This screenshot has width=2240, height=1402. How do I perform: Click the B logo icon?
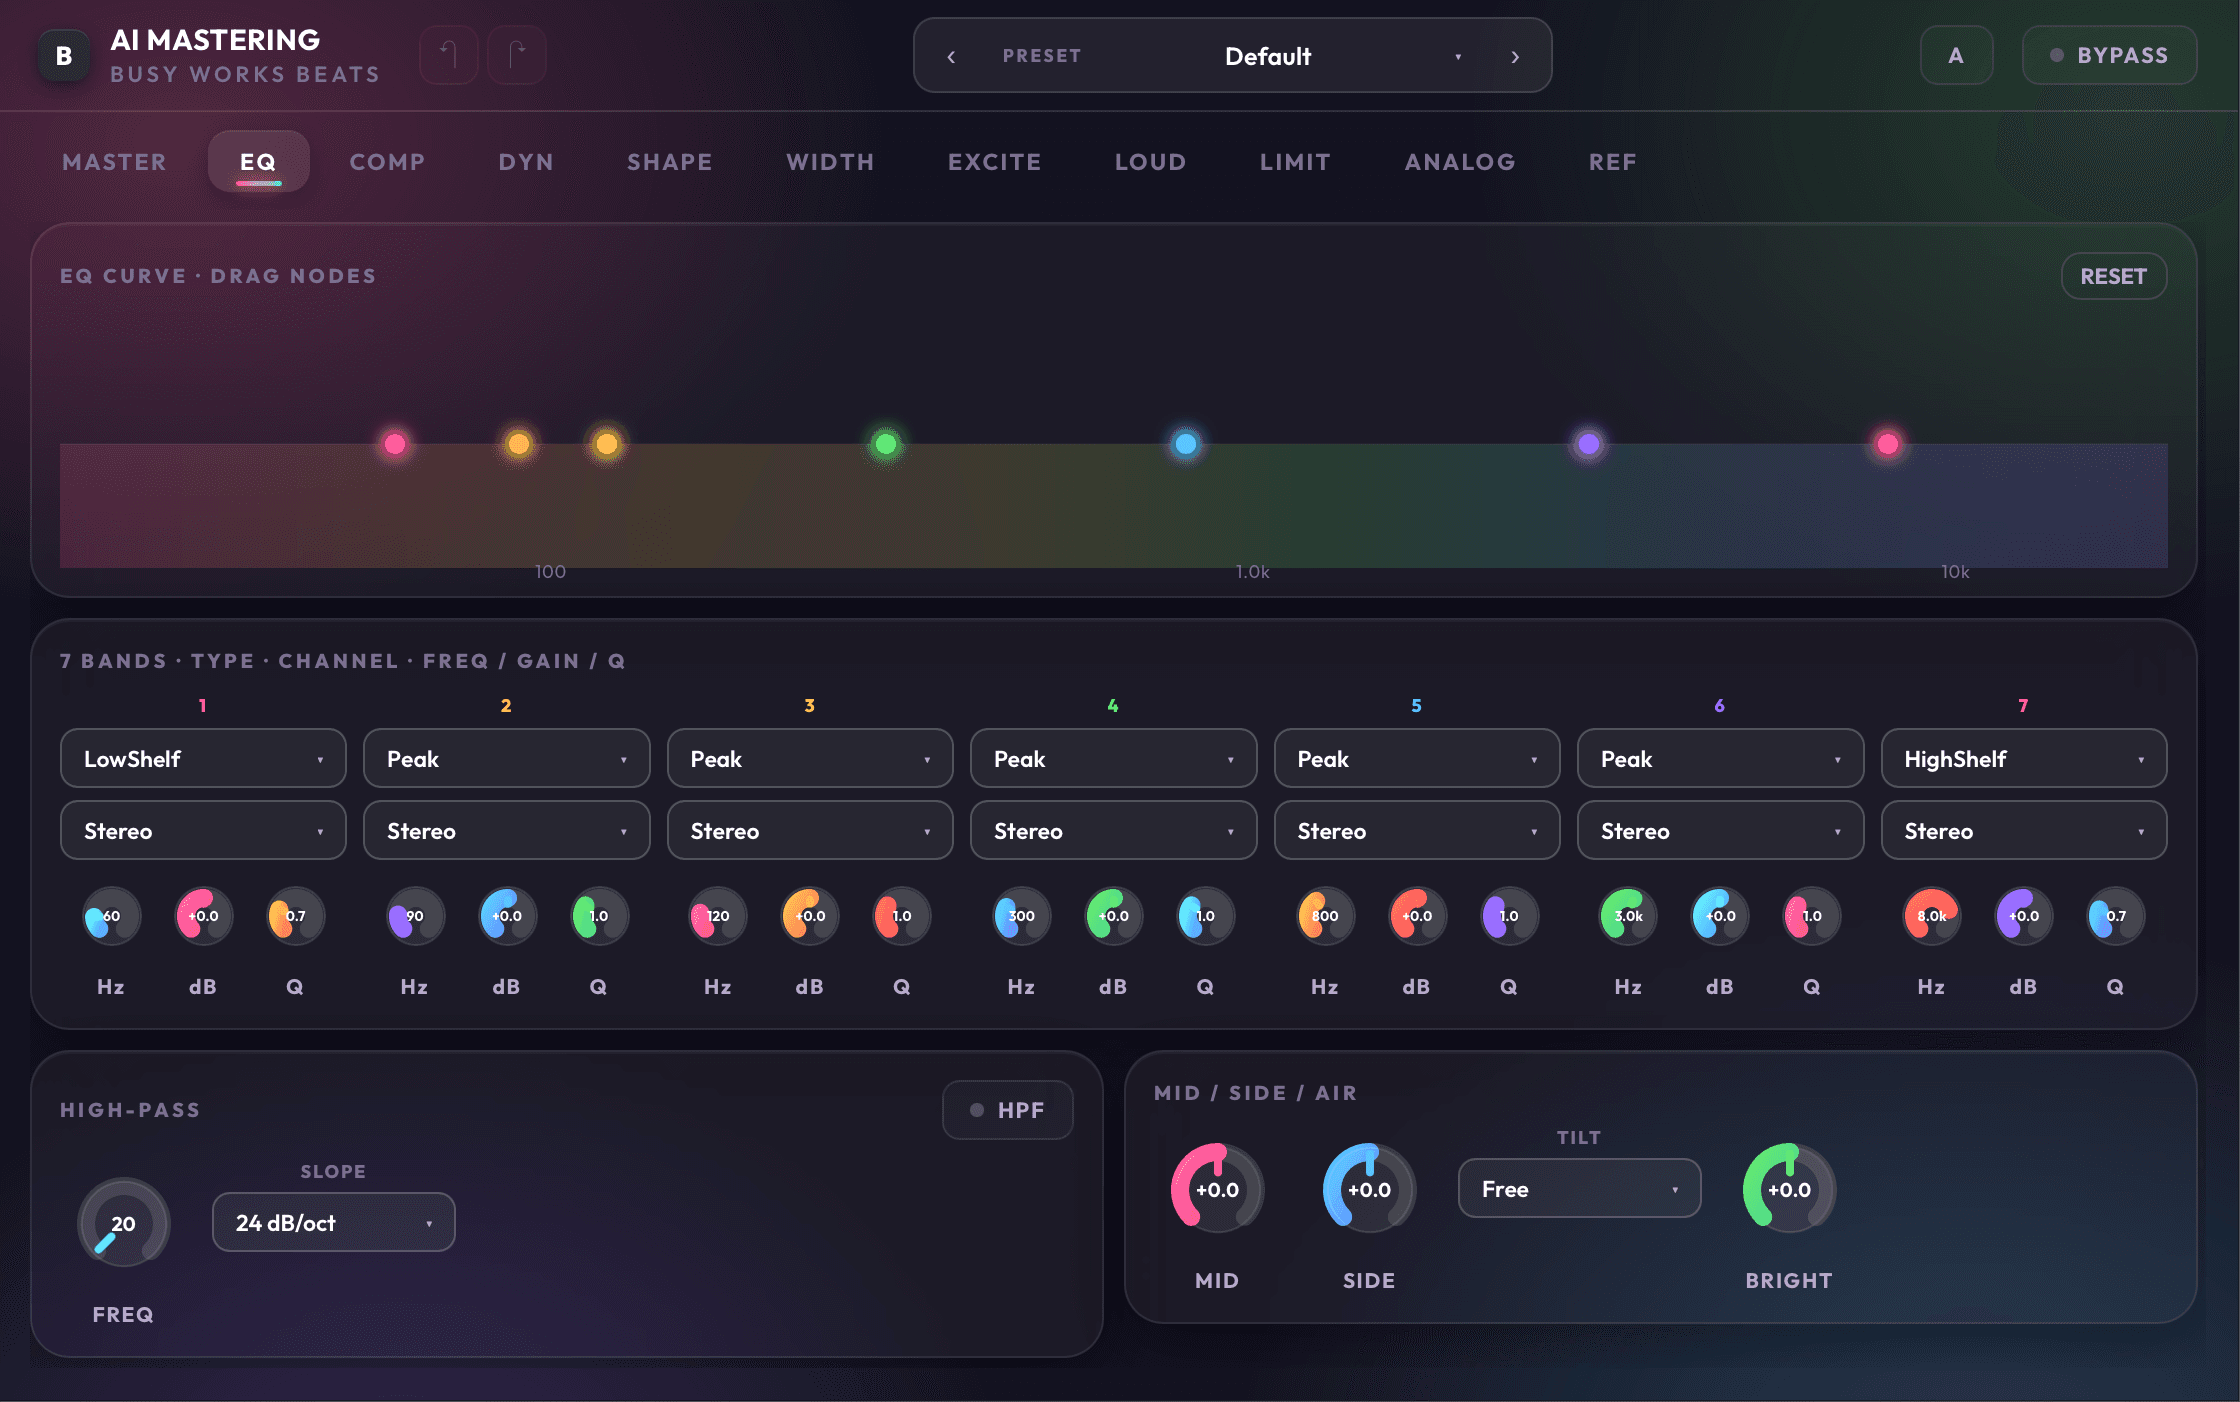click(x=64, y=56)
